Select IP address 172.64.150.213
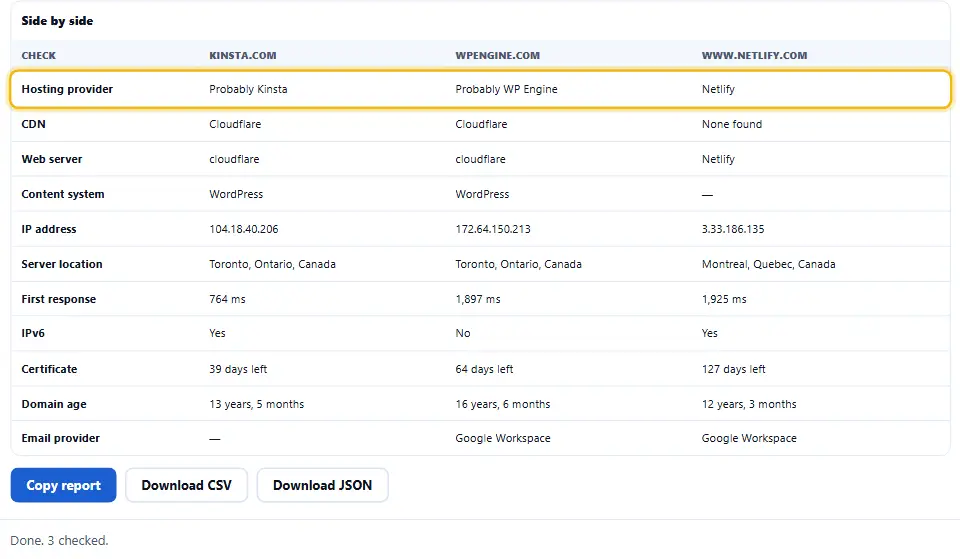The height and width of the screenshot is (559, 960). click(x=493, y=229)
